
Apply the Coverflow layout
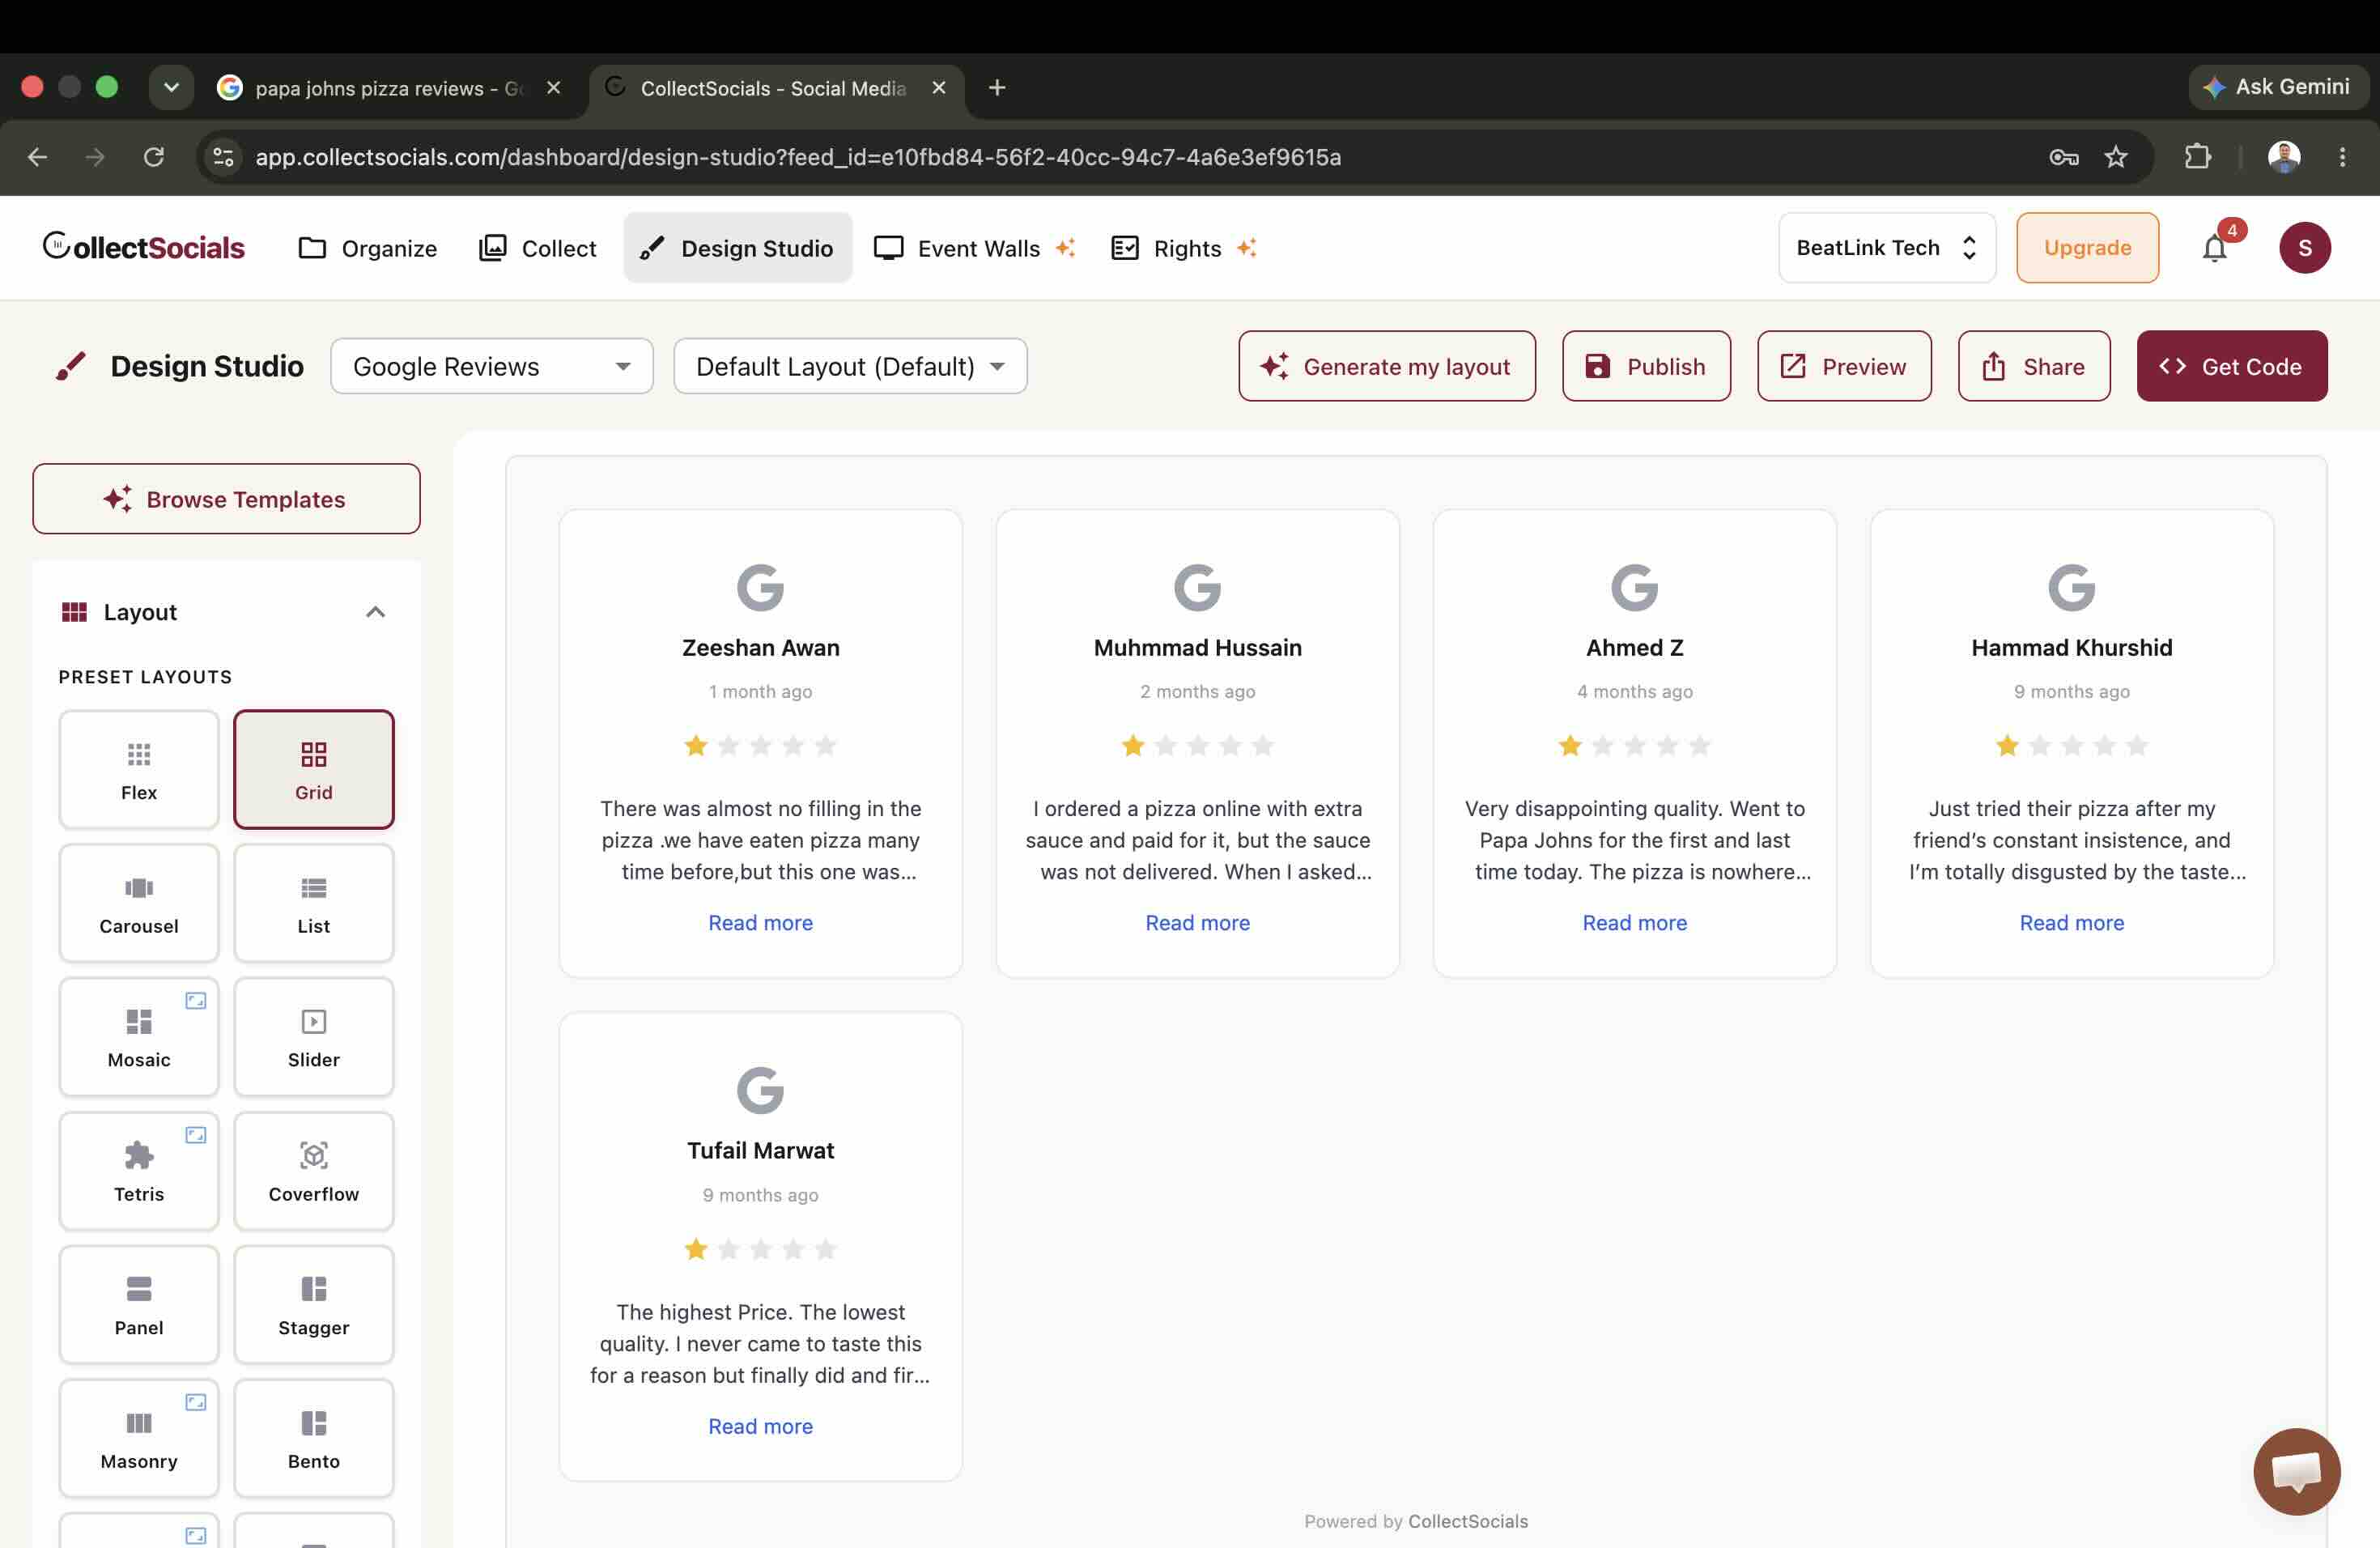pyautogui.click(x=314, y=1171)
